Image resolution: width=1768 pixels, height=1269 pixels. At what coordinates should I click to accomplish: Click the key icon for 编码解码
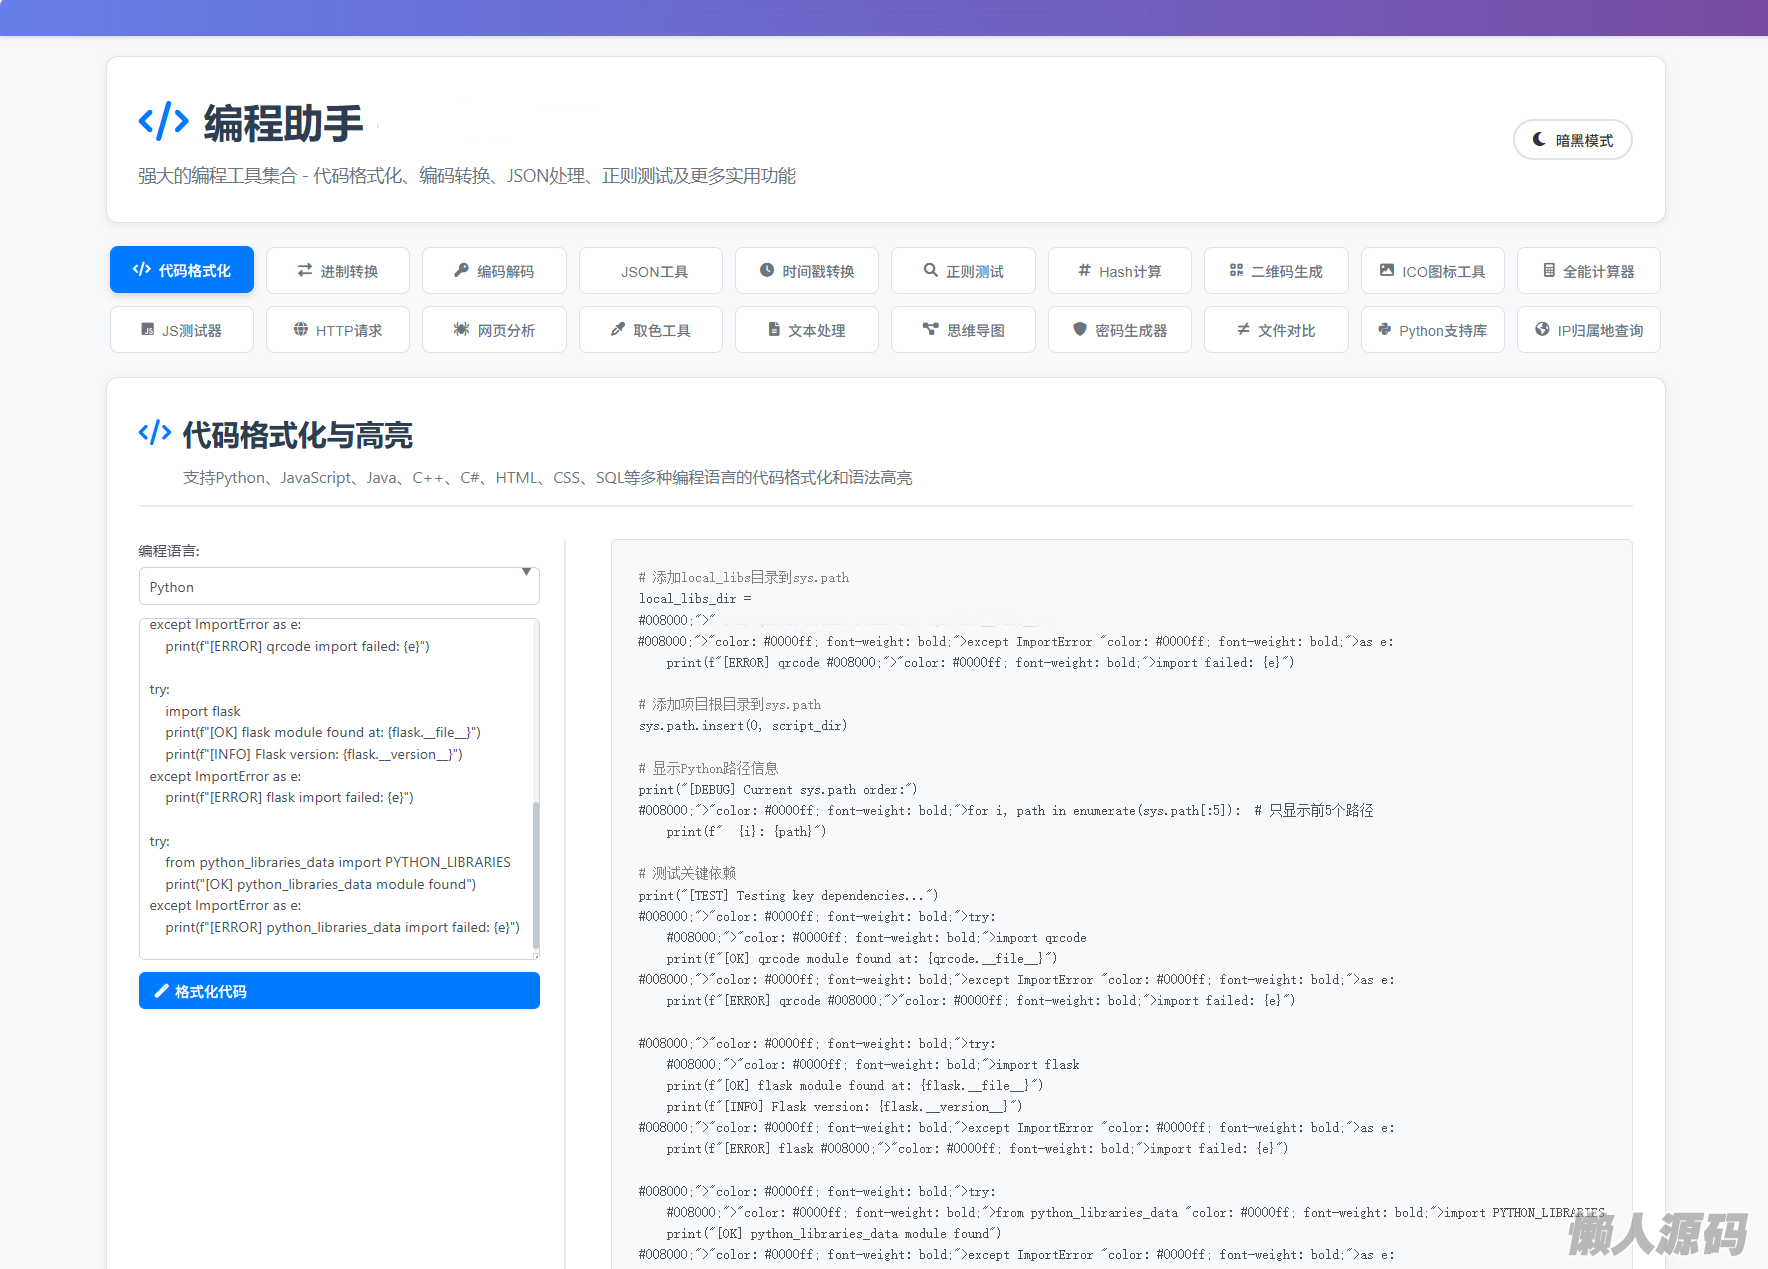(461, 270)
